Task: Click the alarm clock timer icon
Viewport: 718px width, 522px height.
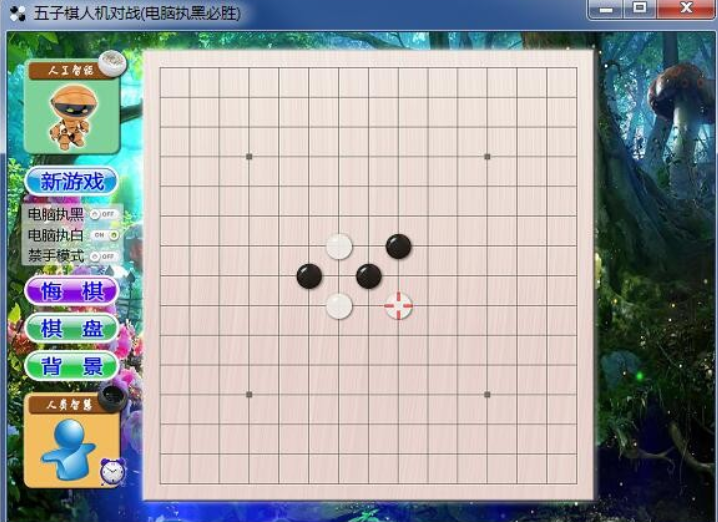Action: pos(113,472)
